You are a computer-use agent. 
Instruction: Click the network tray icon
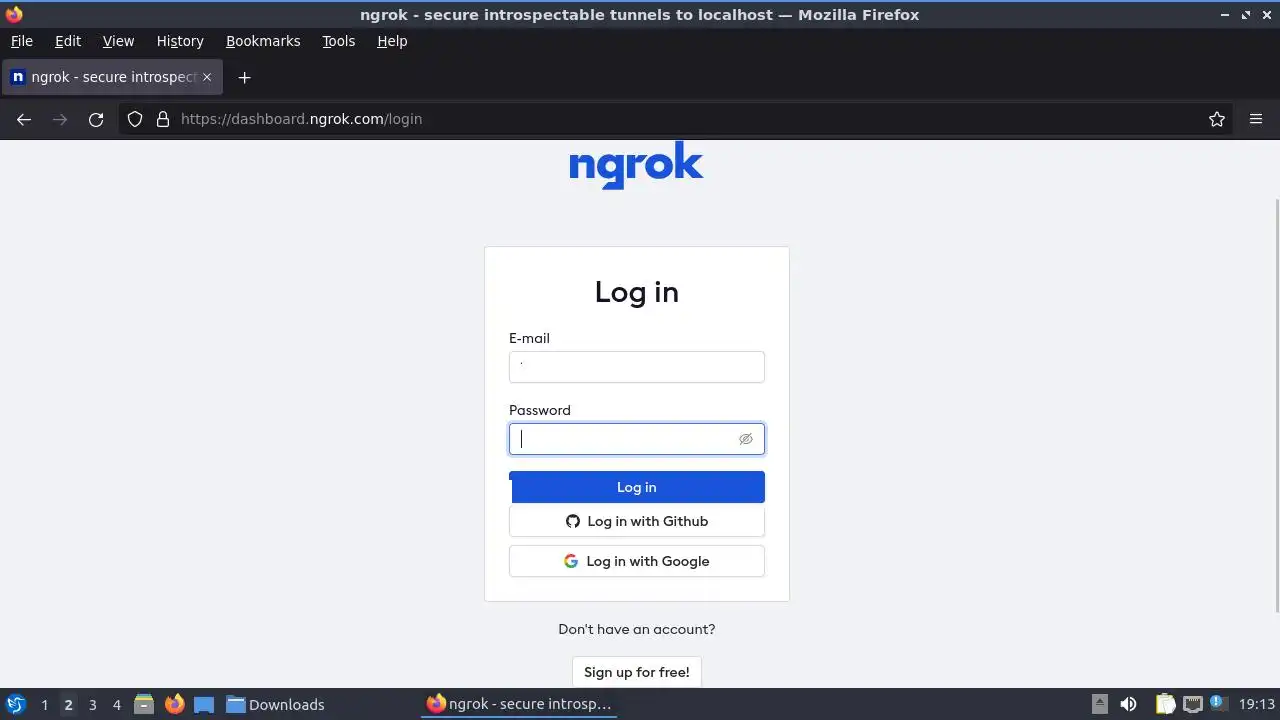click(1192, 704)
